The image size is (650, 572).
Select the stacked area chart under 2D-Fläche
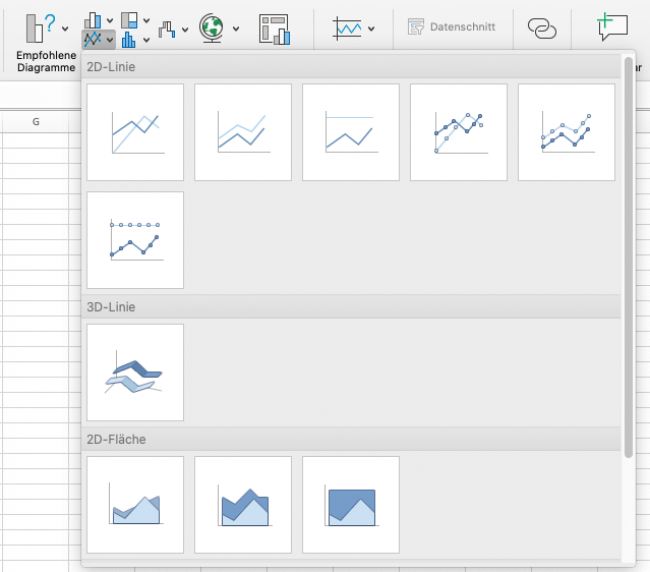point(243,504)
